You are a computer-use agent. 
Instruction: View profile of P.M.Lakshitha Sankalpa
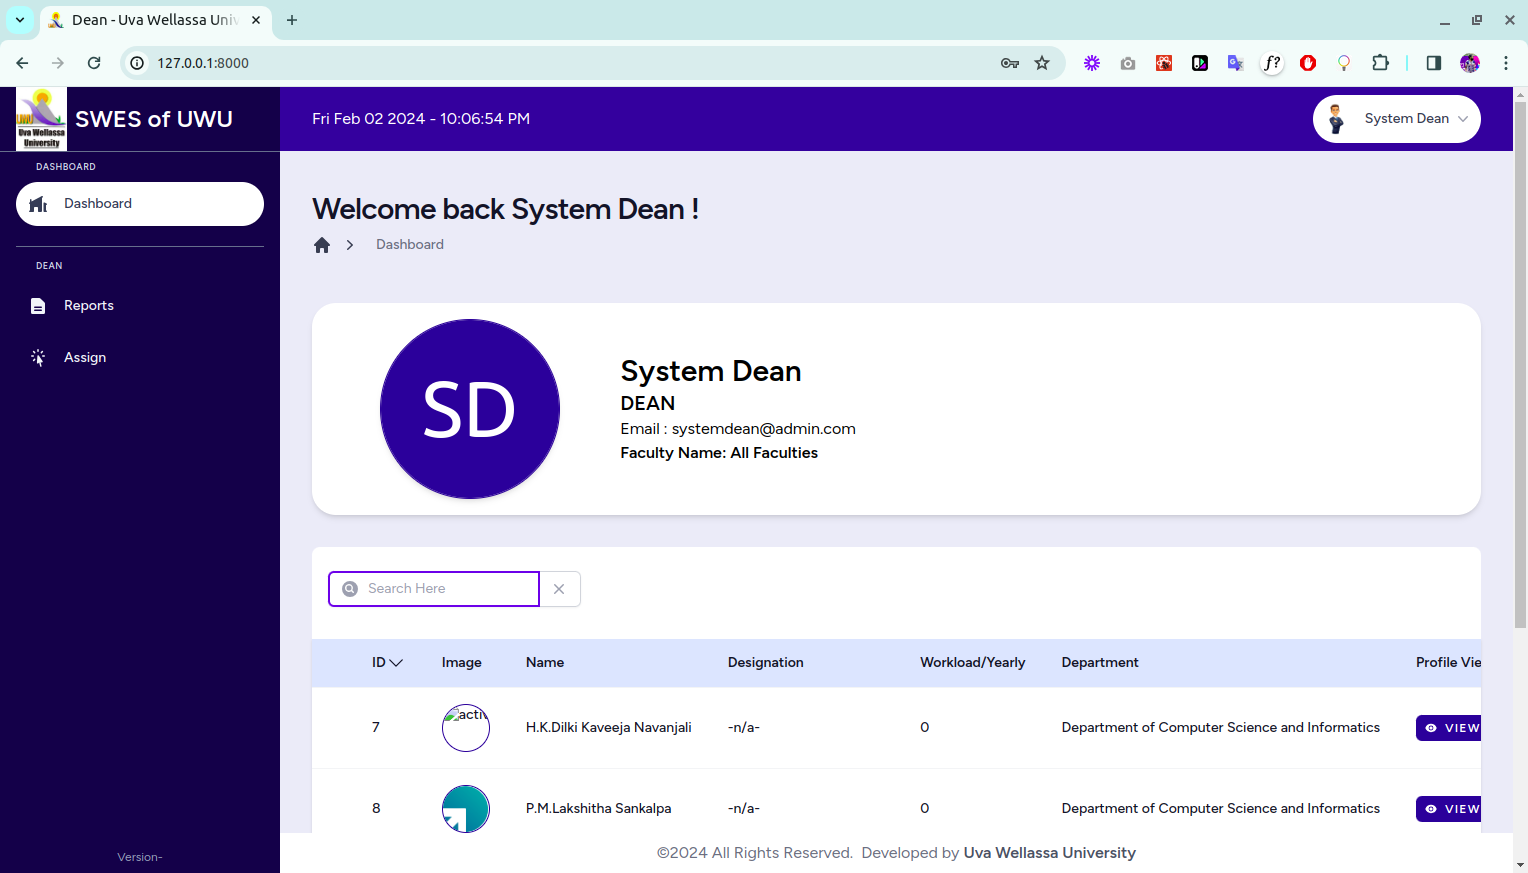point(1450,809)
